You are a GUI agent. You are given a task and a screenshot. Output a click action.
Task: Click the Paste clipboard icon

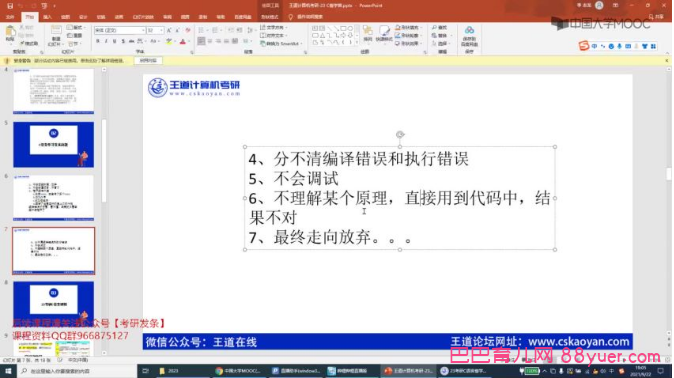(x=10, y=33)
